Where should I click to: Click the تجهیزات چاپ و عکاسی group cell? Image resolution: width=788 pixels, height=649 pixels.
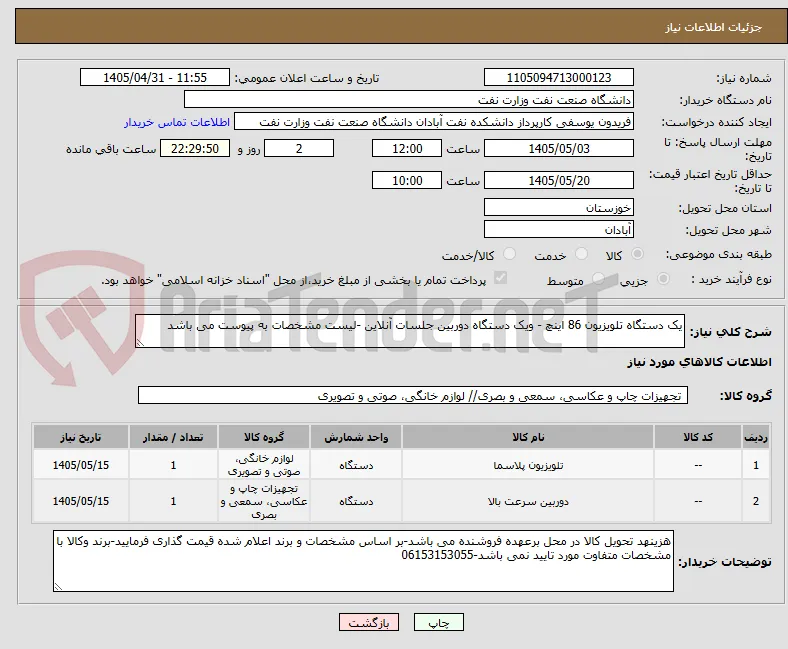[264, 501]
